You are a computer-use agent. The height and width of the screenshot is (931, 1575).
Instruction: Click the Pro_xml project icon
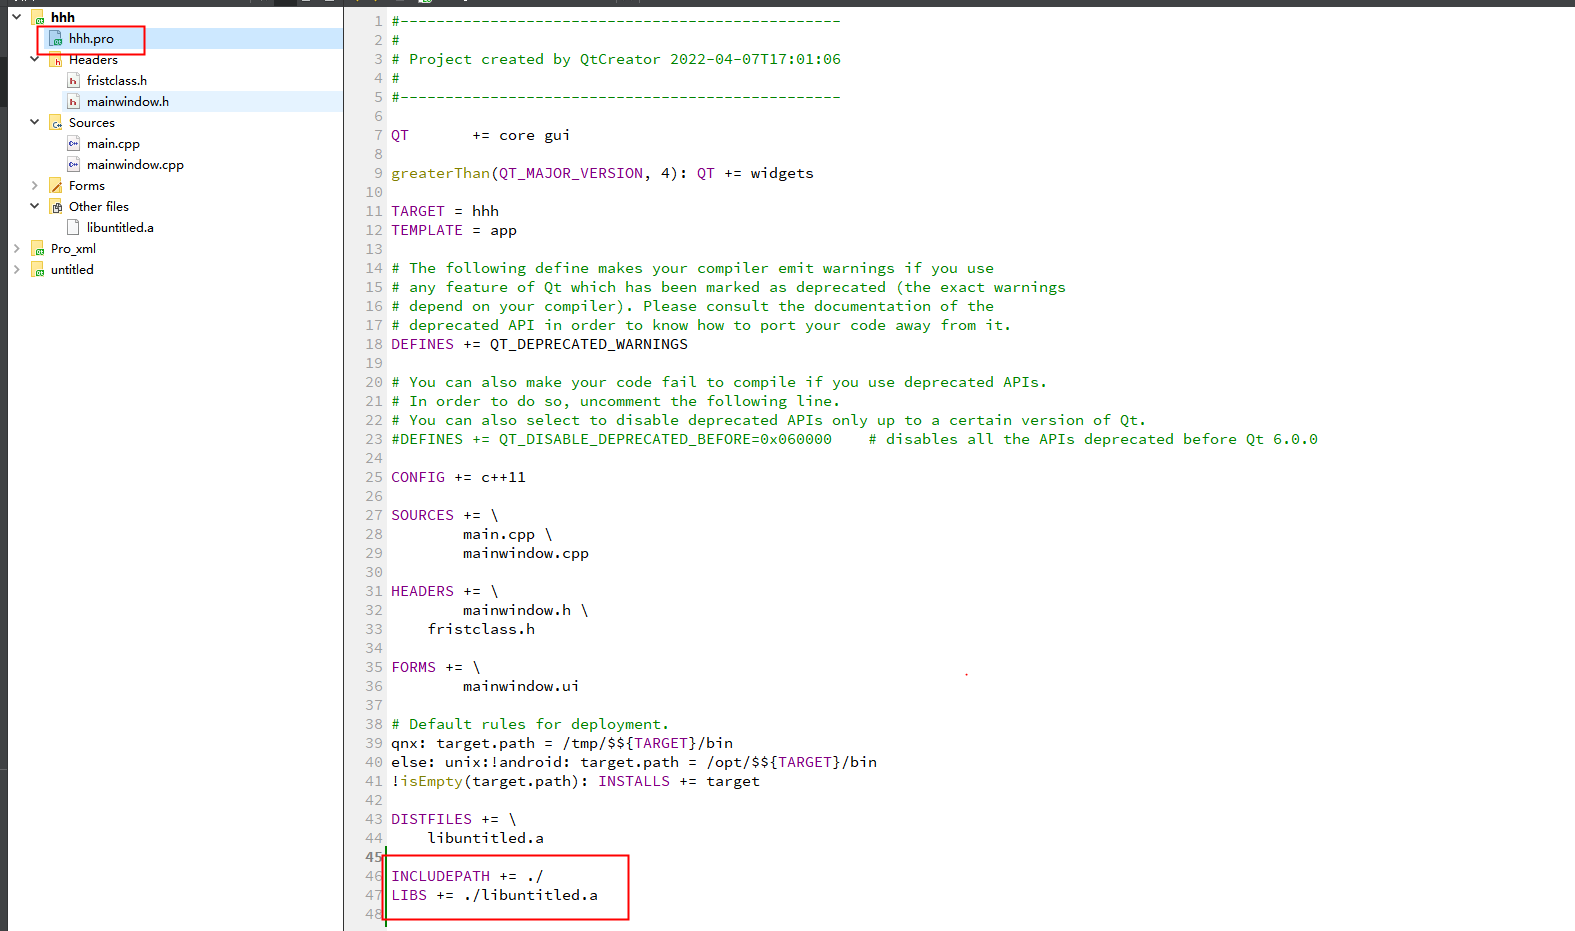(x=38, y=249)
